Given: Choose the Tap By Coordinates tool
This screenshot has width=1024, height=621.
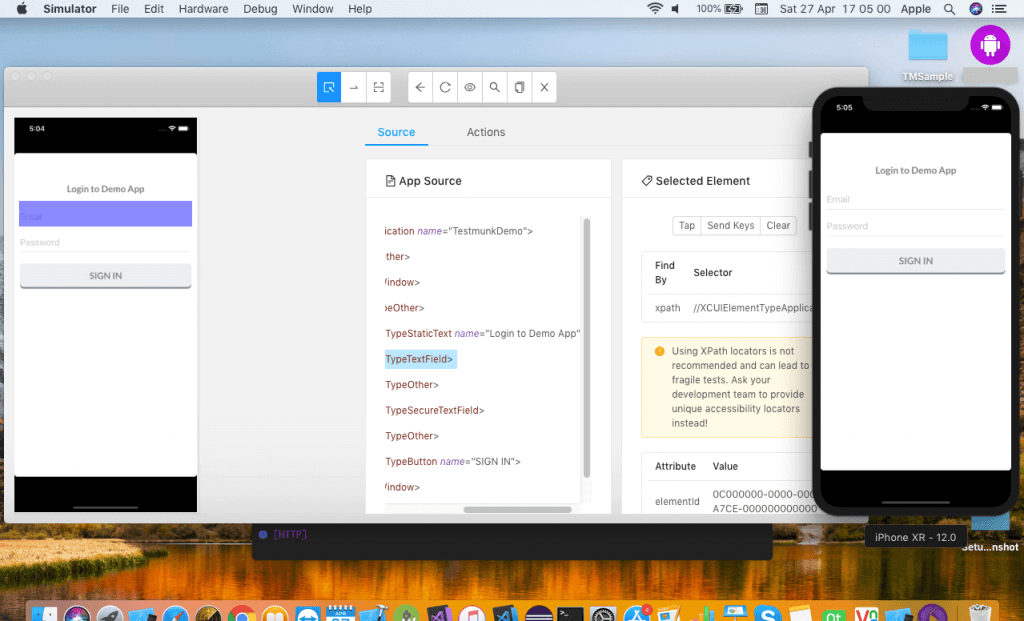Looking at the screenshot, I should tap(379, 88).
